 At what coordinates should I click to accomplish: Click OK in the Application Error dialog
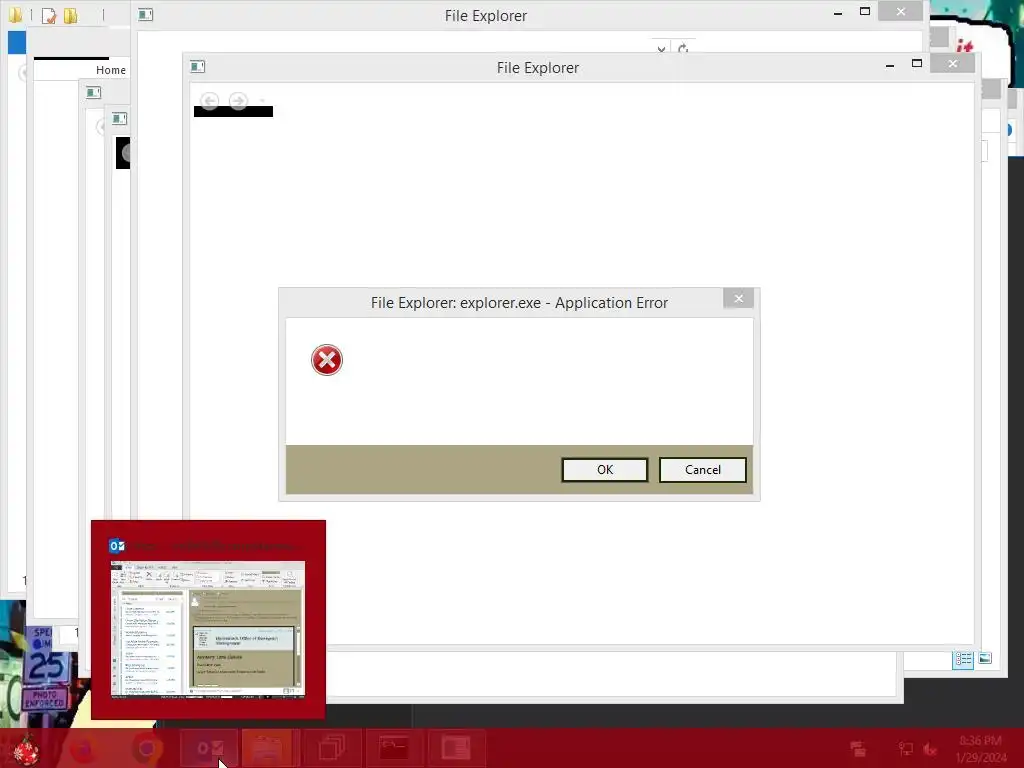[605, 470]
